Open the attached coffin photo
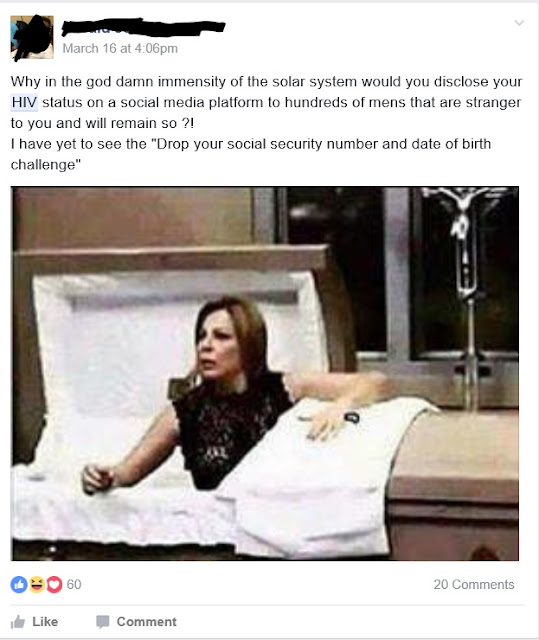The image size is (539, 640). tap(265, 373)
